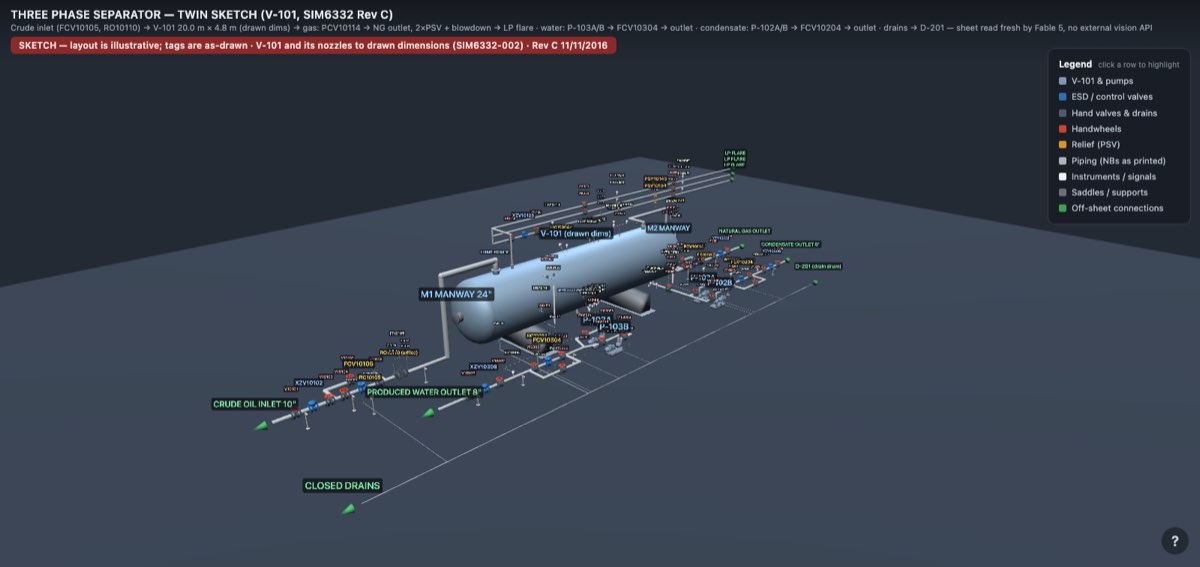The width and height of the screenshot is (1200, 567).
Task: Click the D-201 (drain drum) label
Action: [819, 266]
